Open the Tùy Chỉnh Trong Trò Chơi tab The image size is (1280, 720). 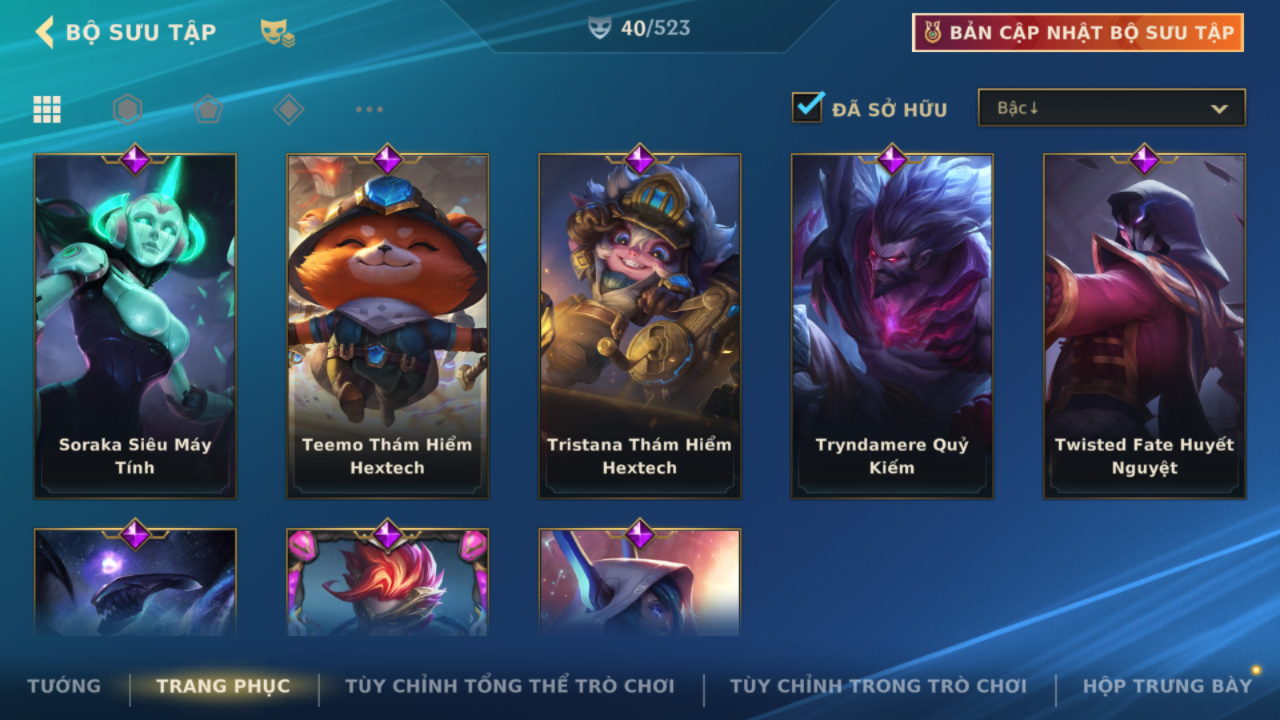(878, 686)
